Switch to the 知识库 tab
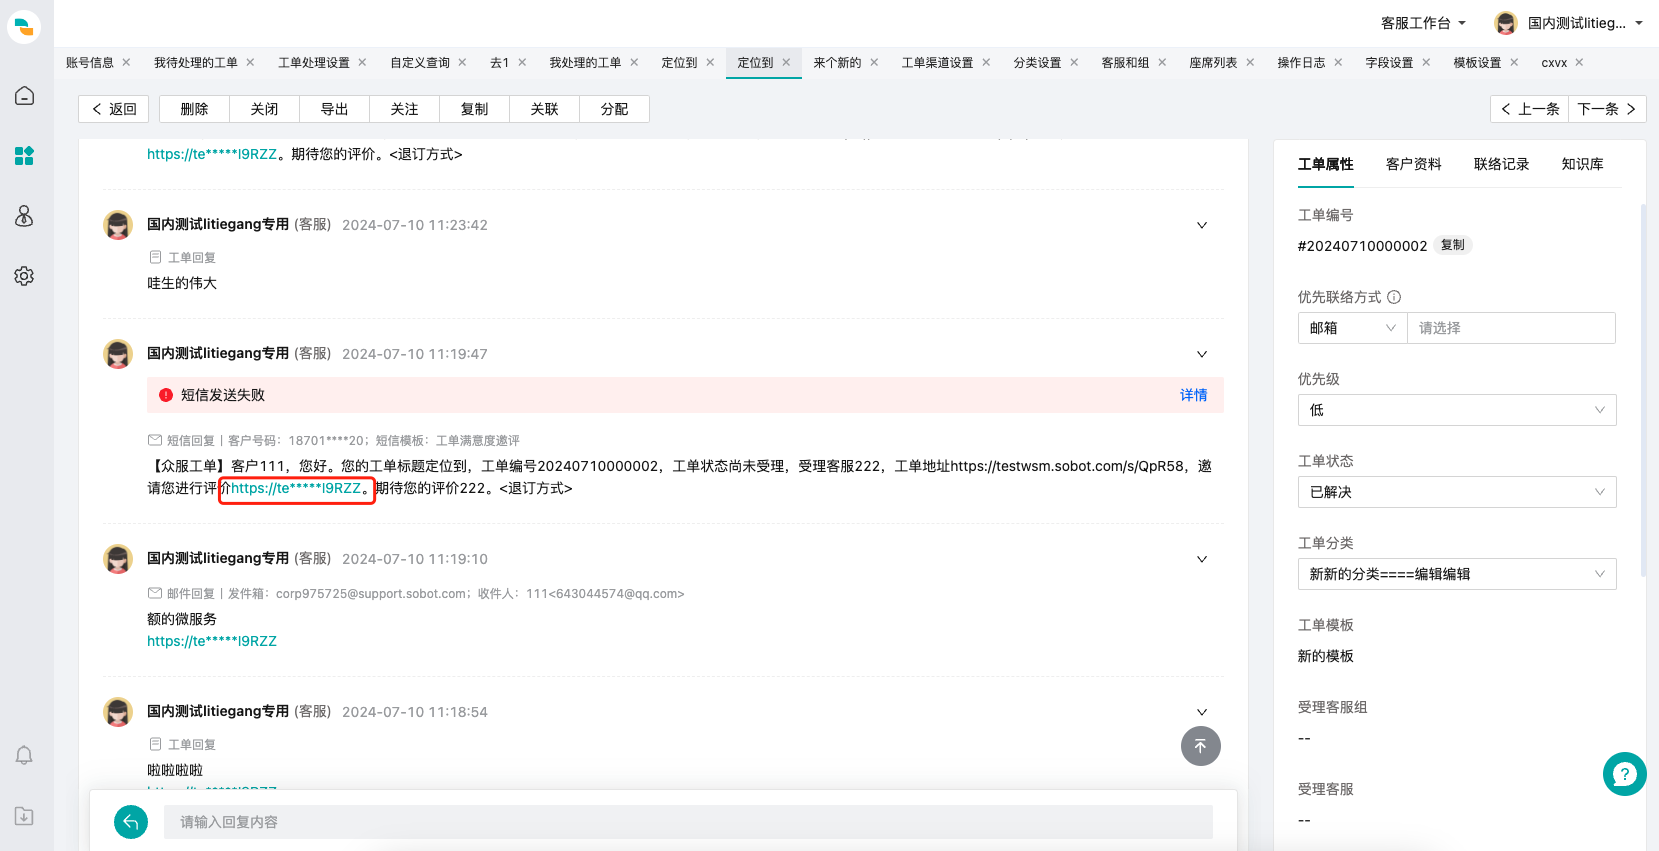The width and height of the screenshot is (1659, 851). (x=1582, y=164)
